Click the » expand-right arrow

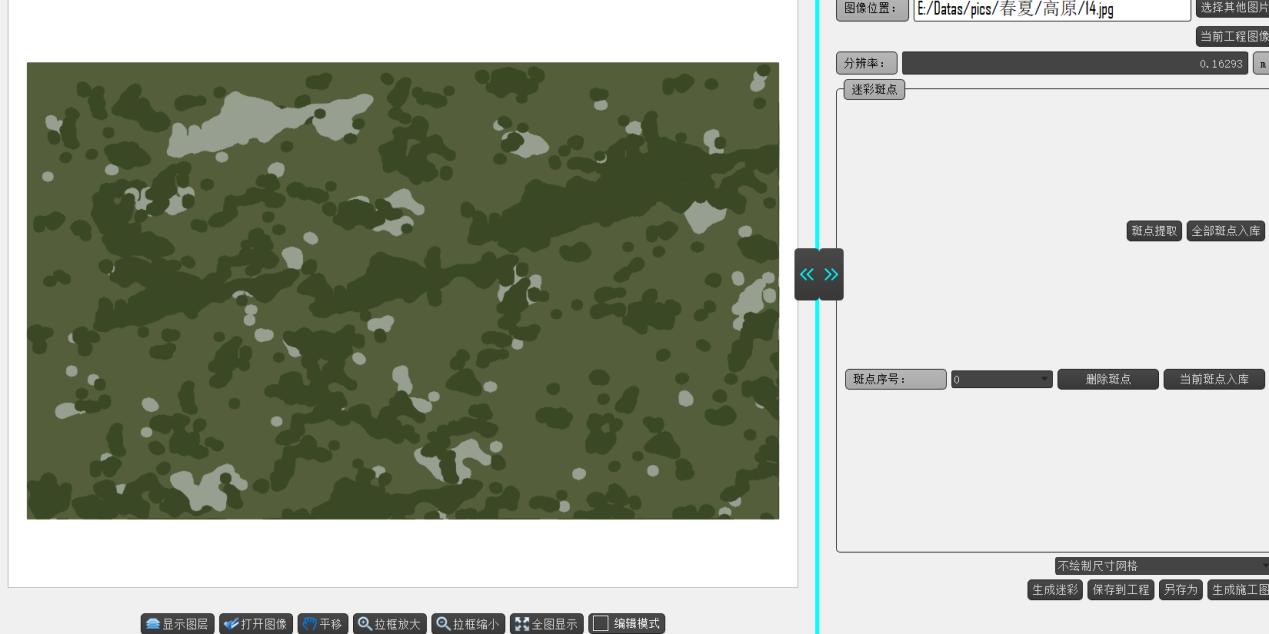(831, 274)
